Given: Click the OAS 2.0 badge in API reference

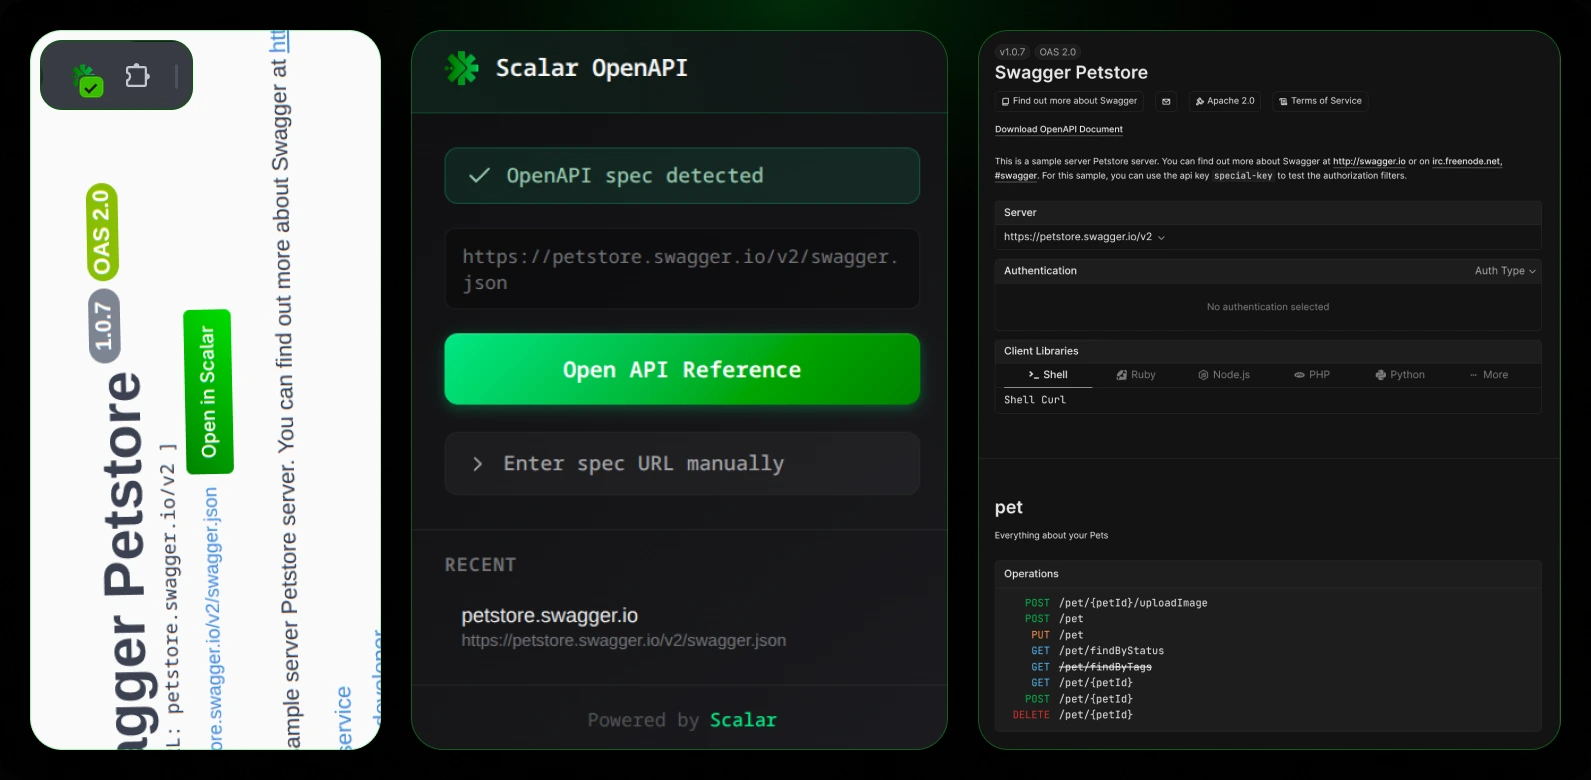Looking at the screenshot, I should pos(1057,52).
